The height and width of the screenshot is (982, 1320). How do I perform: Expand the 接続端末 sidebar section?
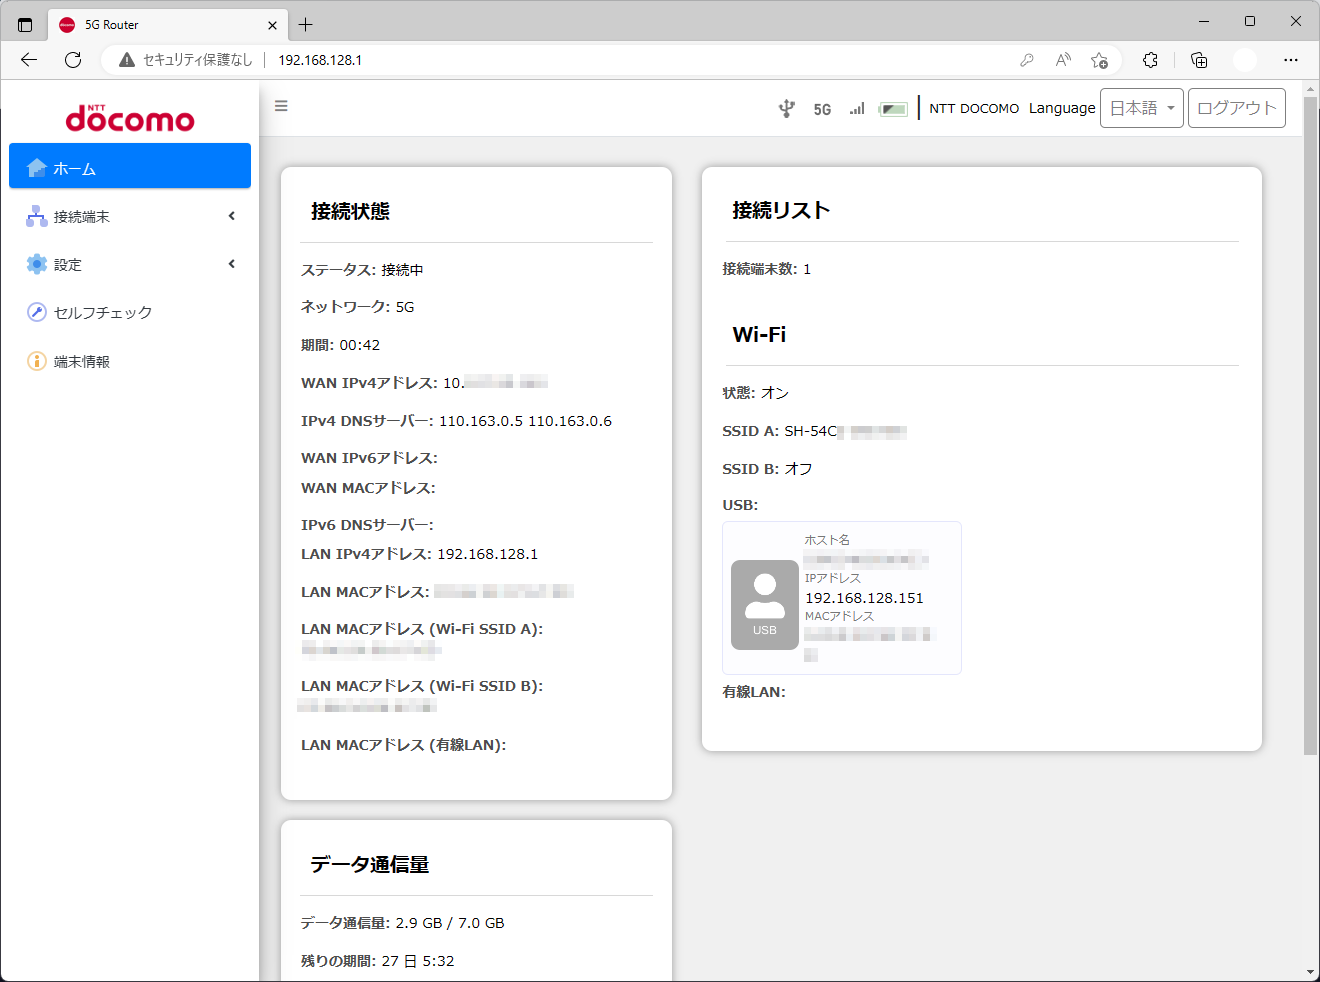(x=231, y=215)
